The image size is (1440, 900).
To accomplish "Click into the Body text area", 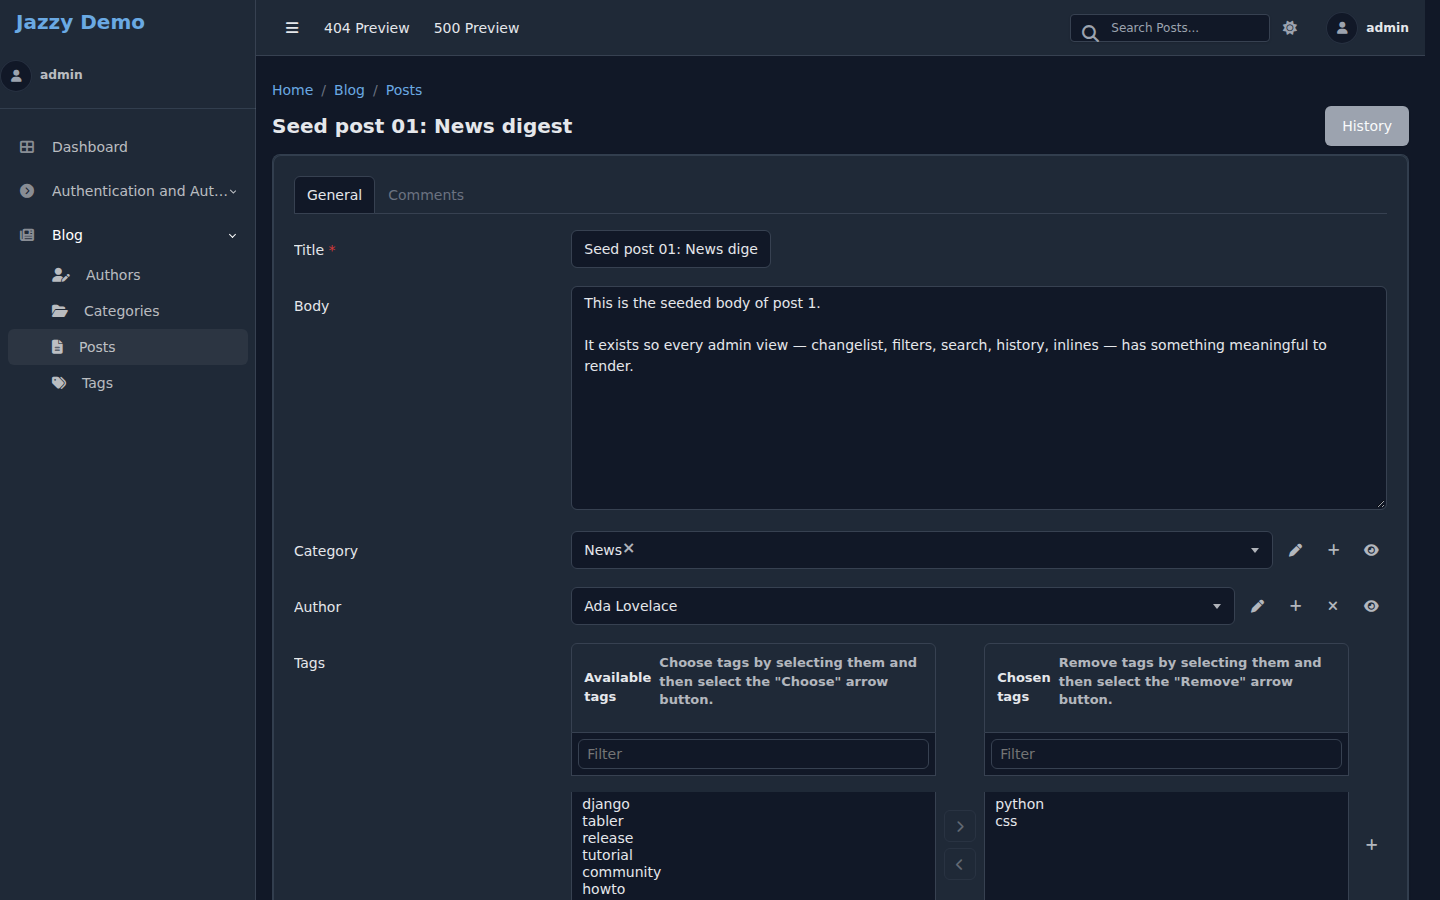I will [979, 398].
